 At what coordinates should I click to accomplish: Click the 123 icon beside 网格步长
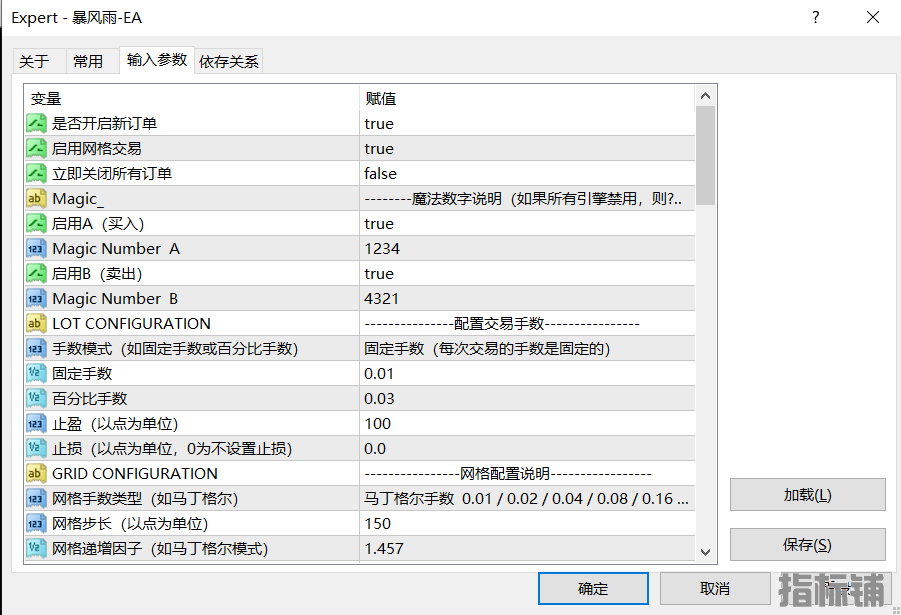tap(36, 524)
